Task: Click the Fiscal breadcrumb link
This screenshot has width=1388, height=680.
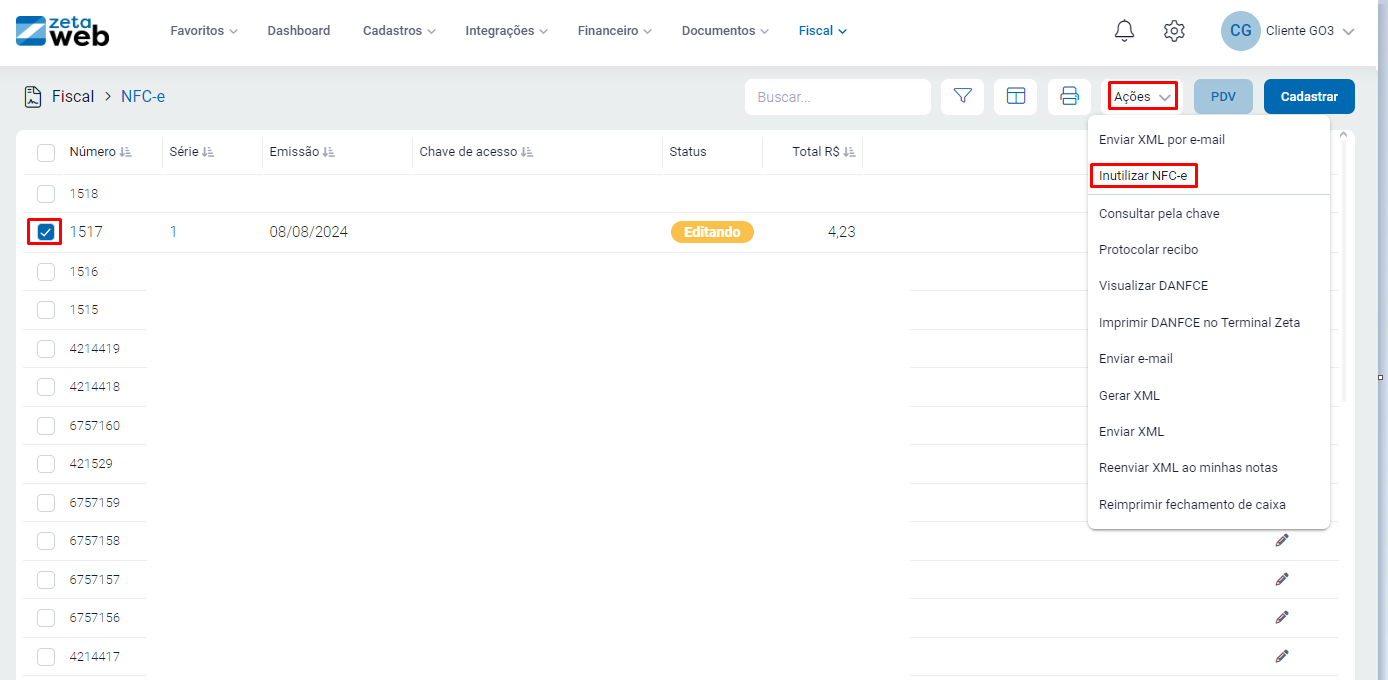Action: pos(73,96)
